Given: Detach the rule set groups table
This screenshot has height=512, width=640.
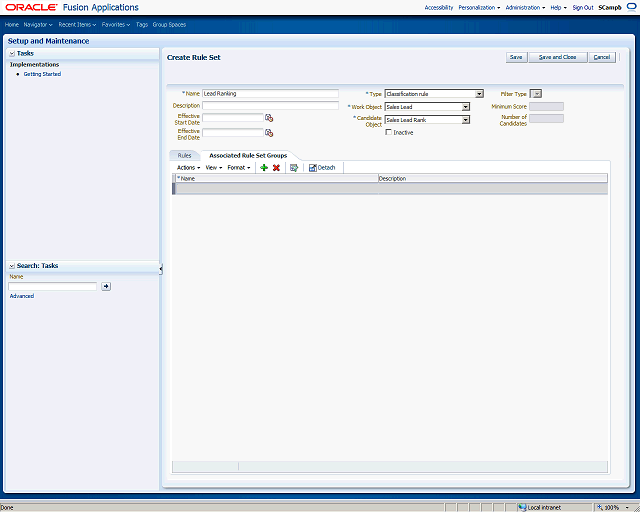Looking at the screenshot, I should click(322, 167).
